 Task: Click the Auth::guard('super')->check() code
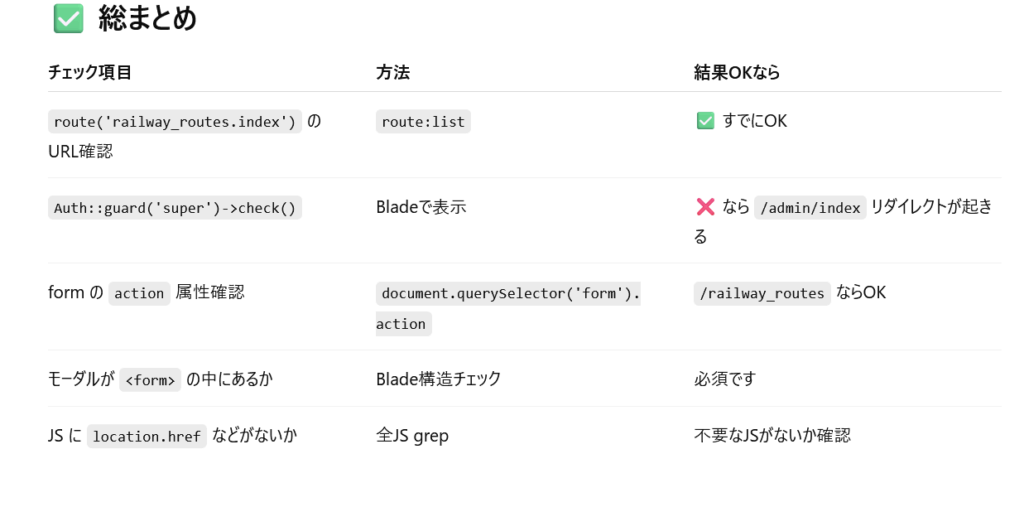[175, 208]
